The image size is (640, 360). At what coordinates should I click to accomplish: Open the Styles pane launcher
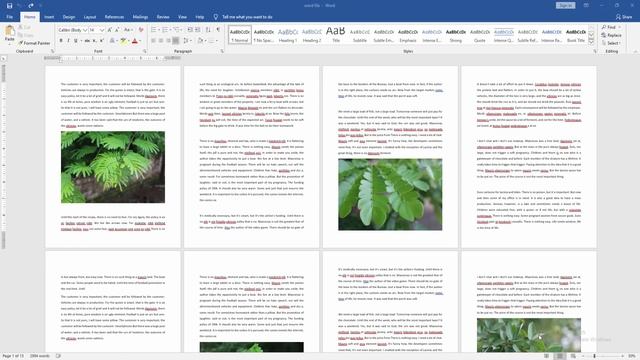point(595,51)
